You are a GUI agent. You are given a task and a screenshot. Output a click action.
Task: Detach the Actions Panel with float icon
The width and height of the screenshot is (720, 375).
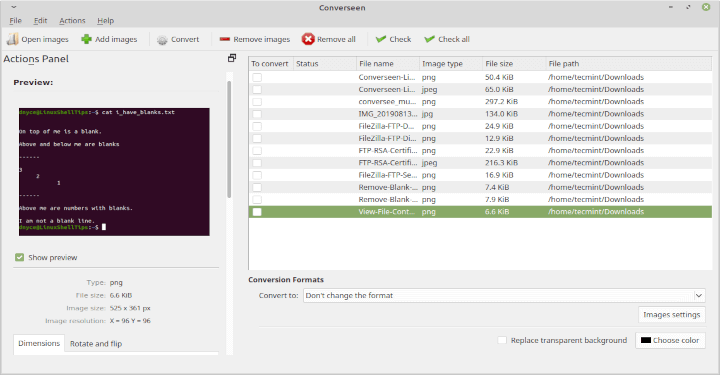coord(232,58)
